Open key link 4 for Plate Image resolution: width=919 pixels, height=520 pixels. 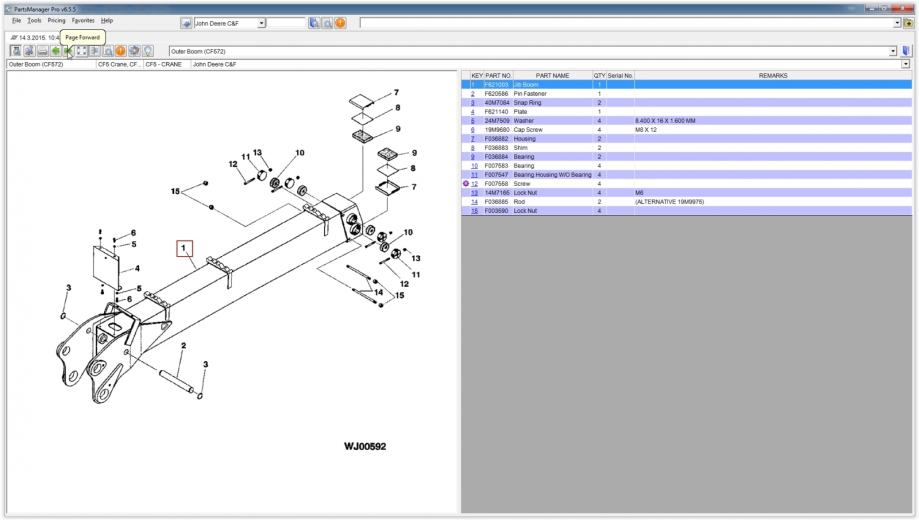[472, 112]
